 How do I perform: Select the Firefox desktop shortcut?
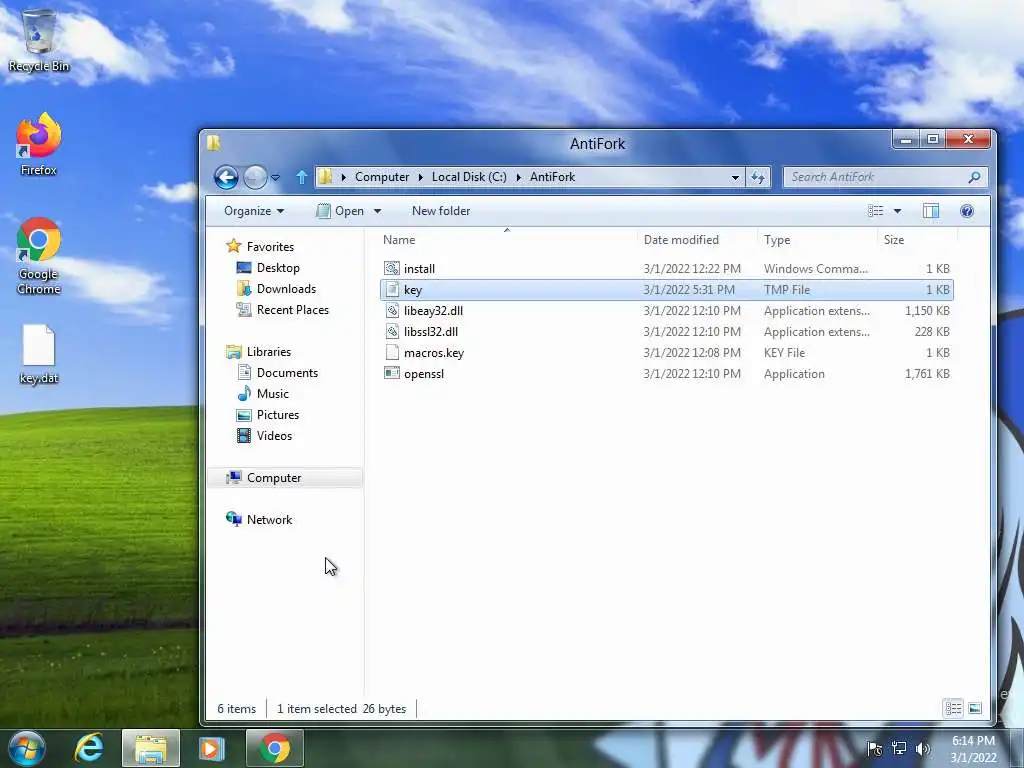tap(39, 144)
